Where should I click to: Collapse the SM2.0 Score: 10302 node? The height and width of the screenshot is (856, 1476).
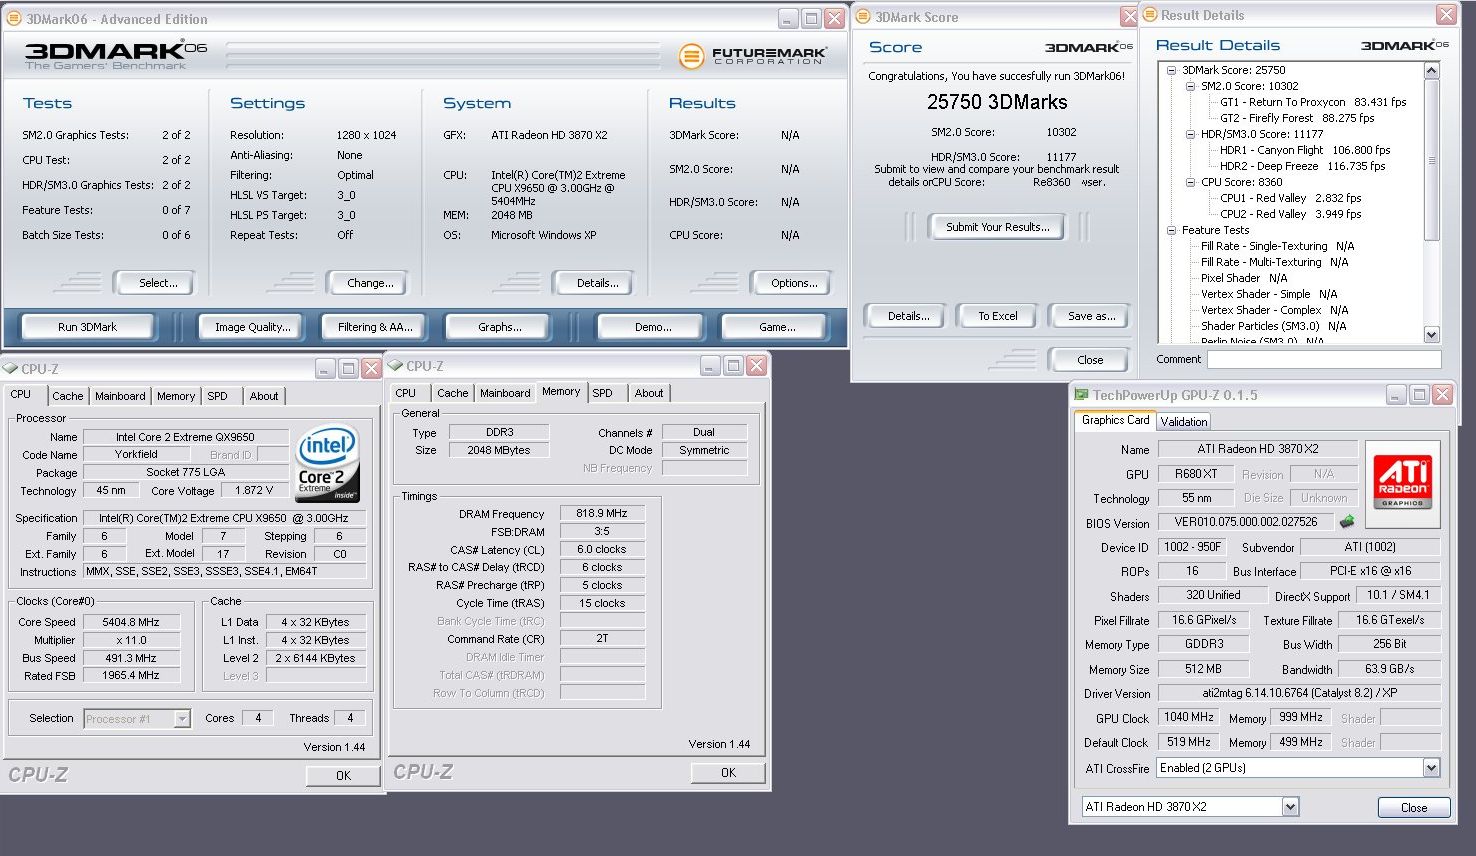[x=1191, y=86]
